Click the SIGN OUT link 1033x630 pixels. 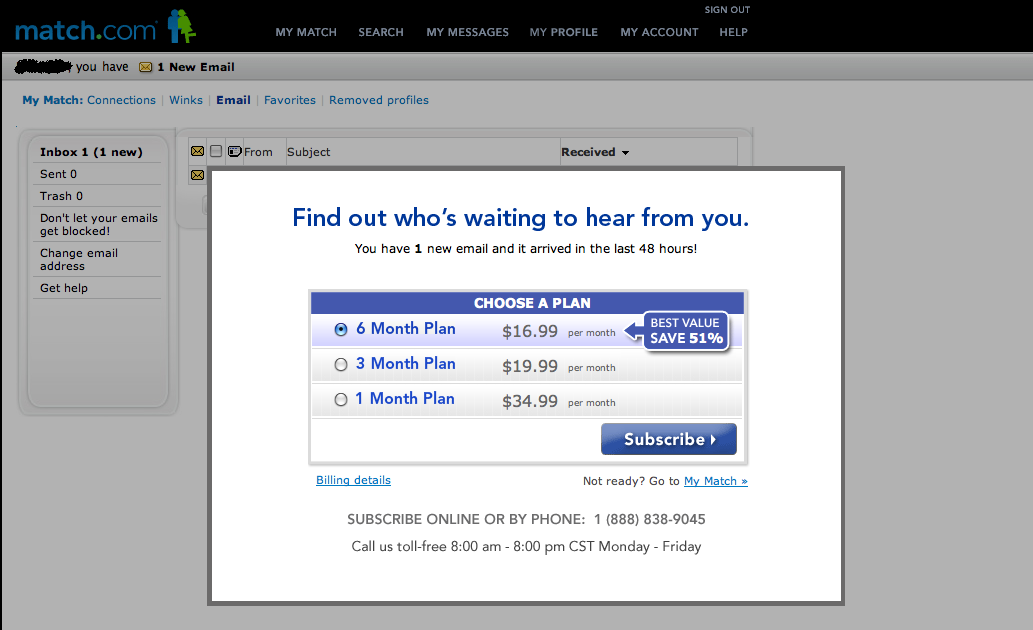point(727,10)
